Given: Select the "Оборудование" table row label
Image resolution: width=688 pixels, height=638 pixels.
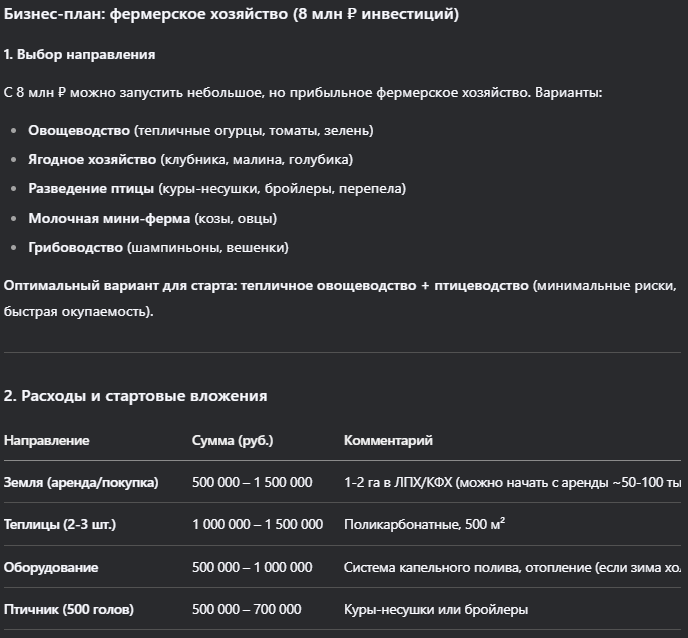Looking at the screenshot, I should click(x=51, y=567).
